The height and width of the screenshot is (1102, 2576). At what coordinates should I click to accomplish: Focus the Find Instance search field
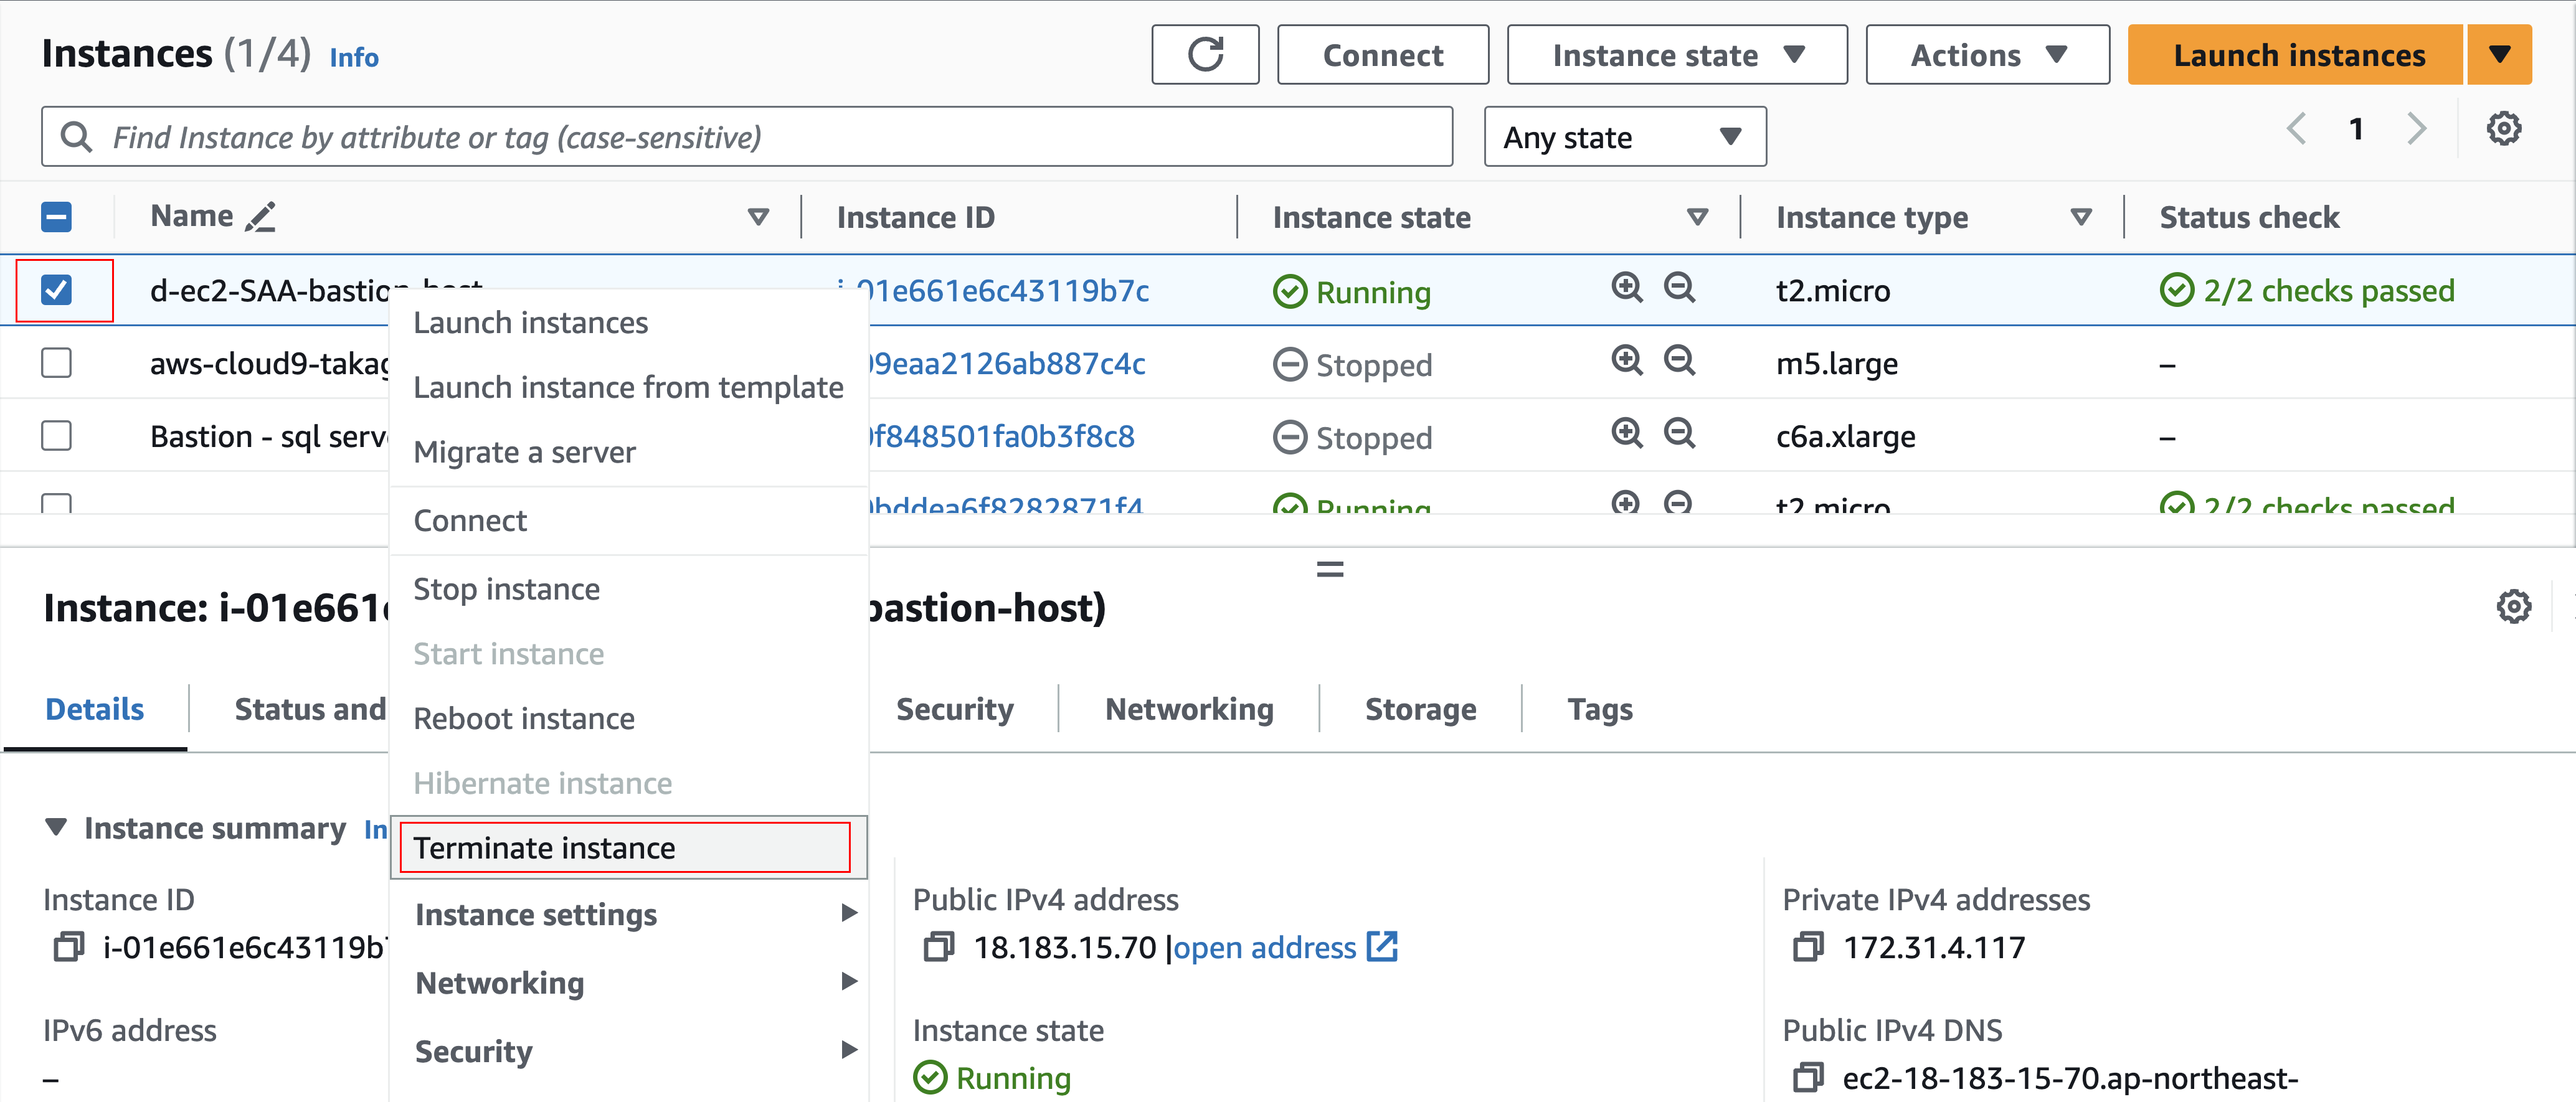[746, 137]
